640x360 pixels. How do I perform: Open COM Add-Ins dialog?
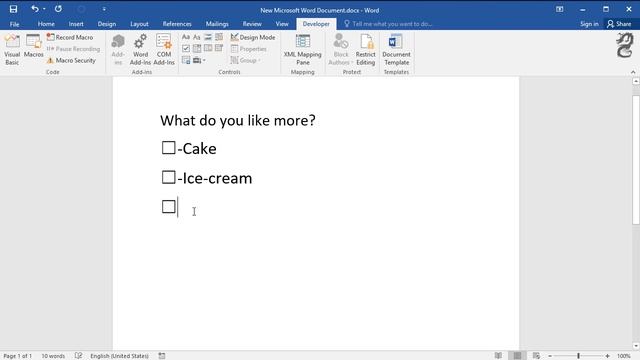coord(164,49)
